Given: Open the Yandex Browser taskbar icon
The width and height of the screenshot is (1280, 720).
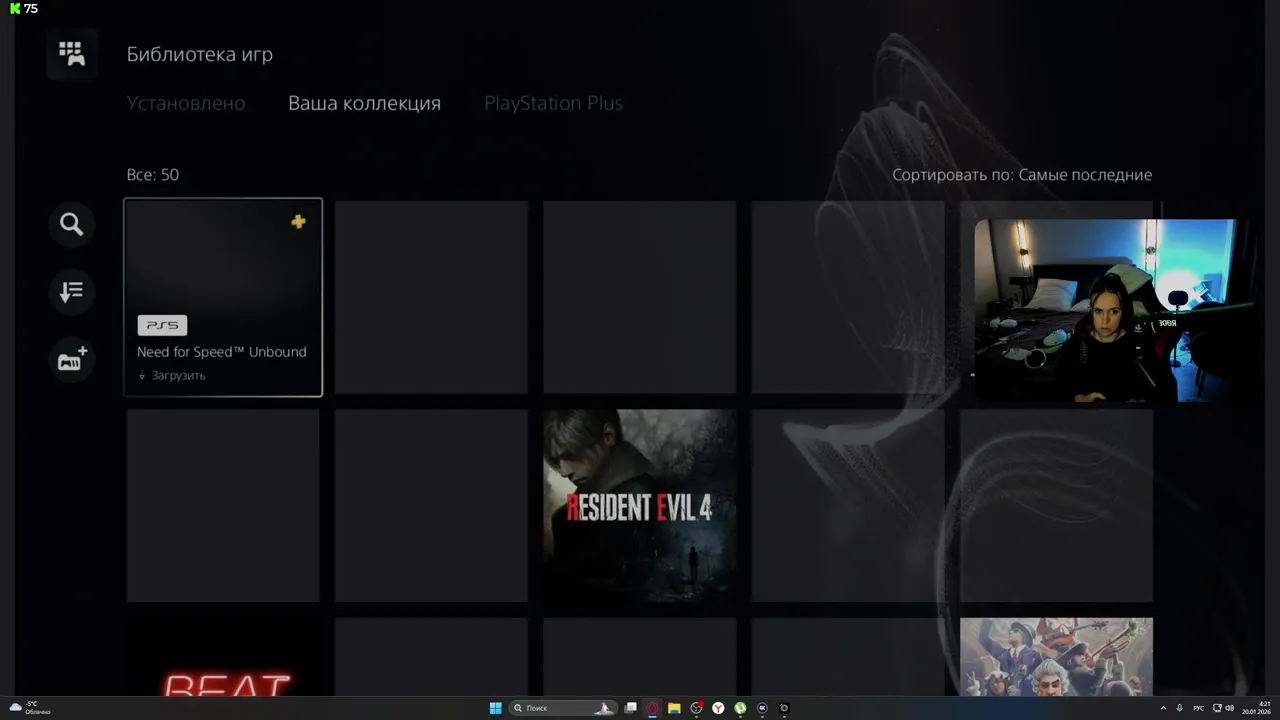Looking at the screenshot, I should click(x=718, y=708).
